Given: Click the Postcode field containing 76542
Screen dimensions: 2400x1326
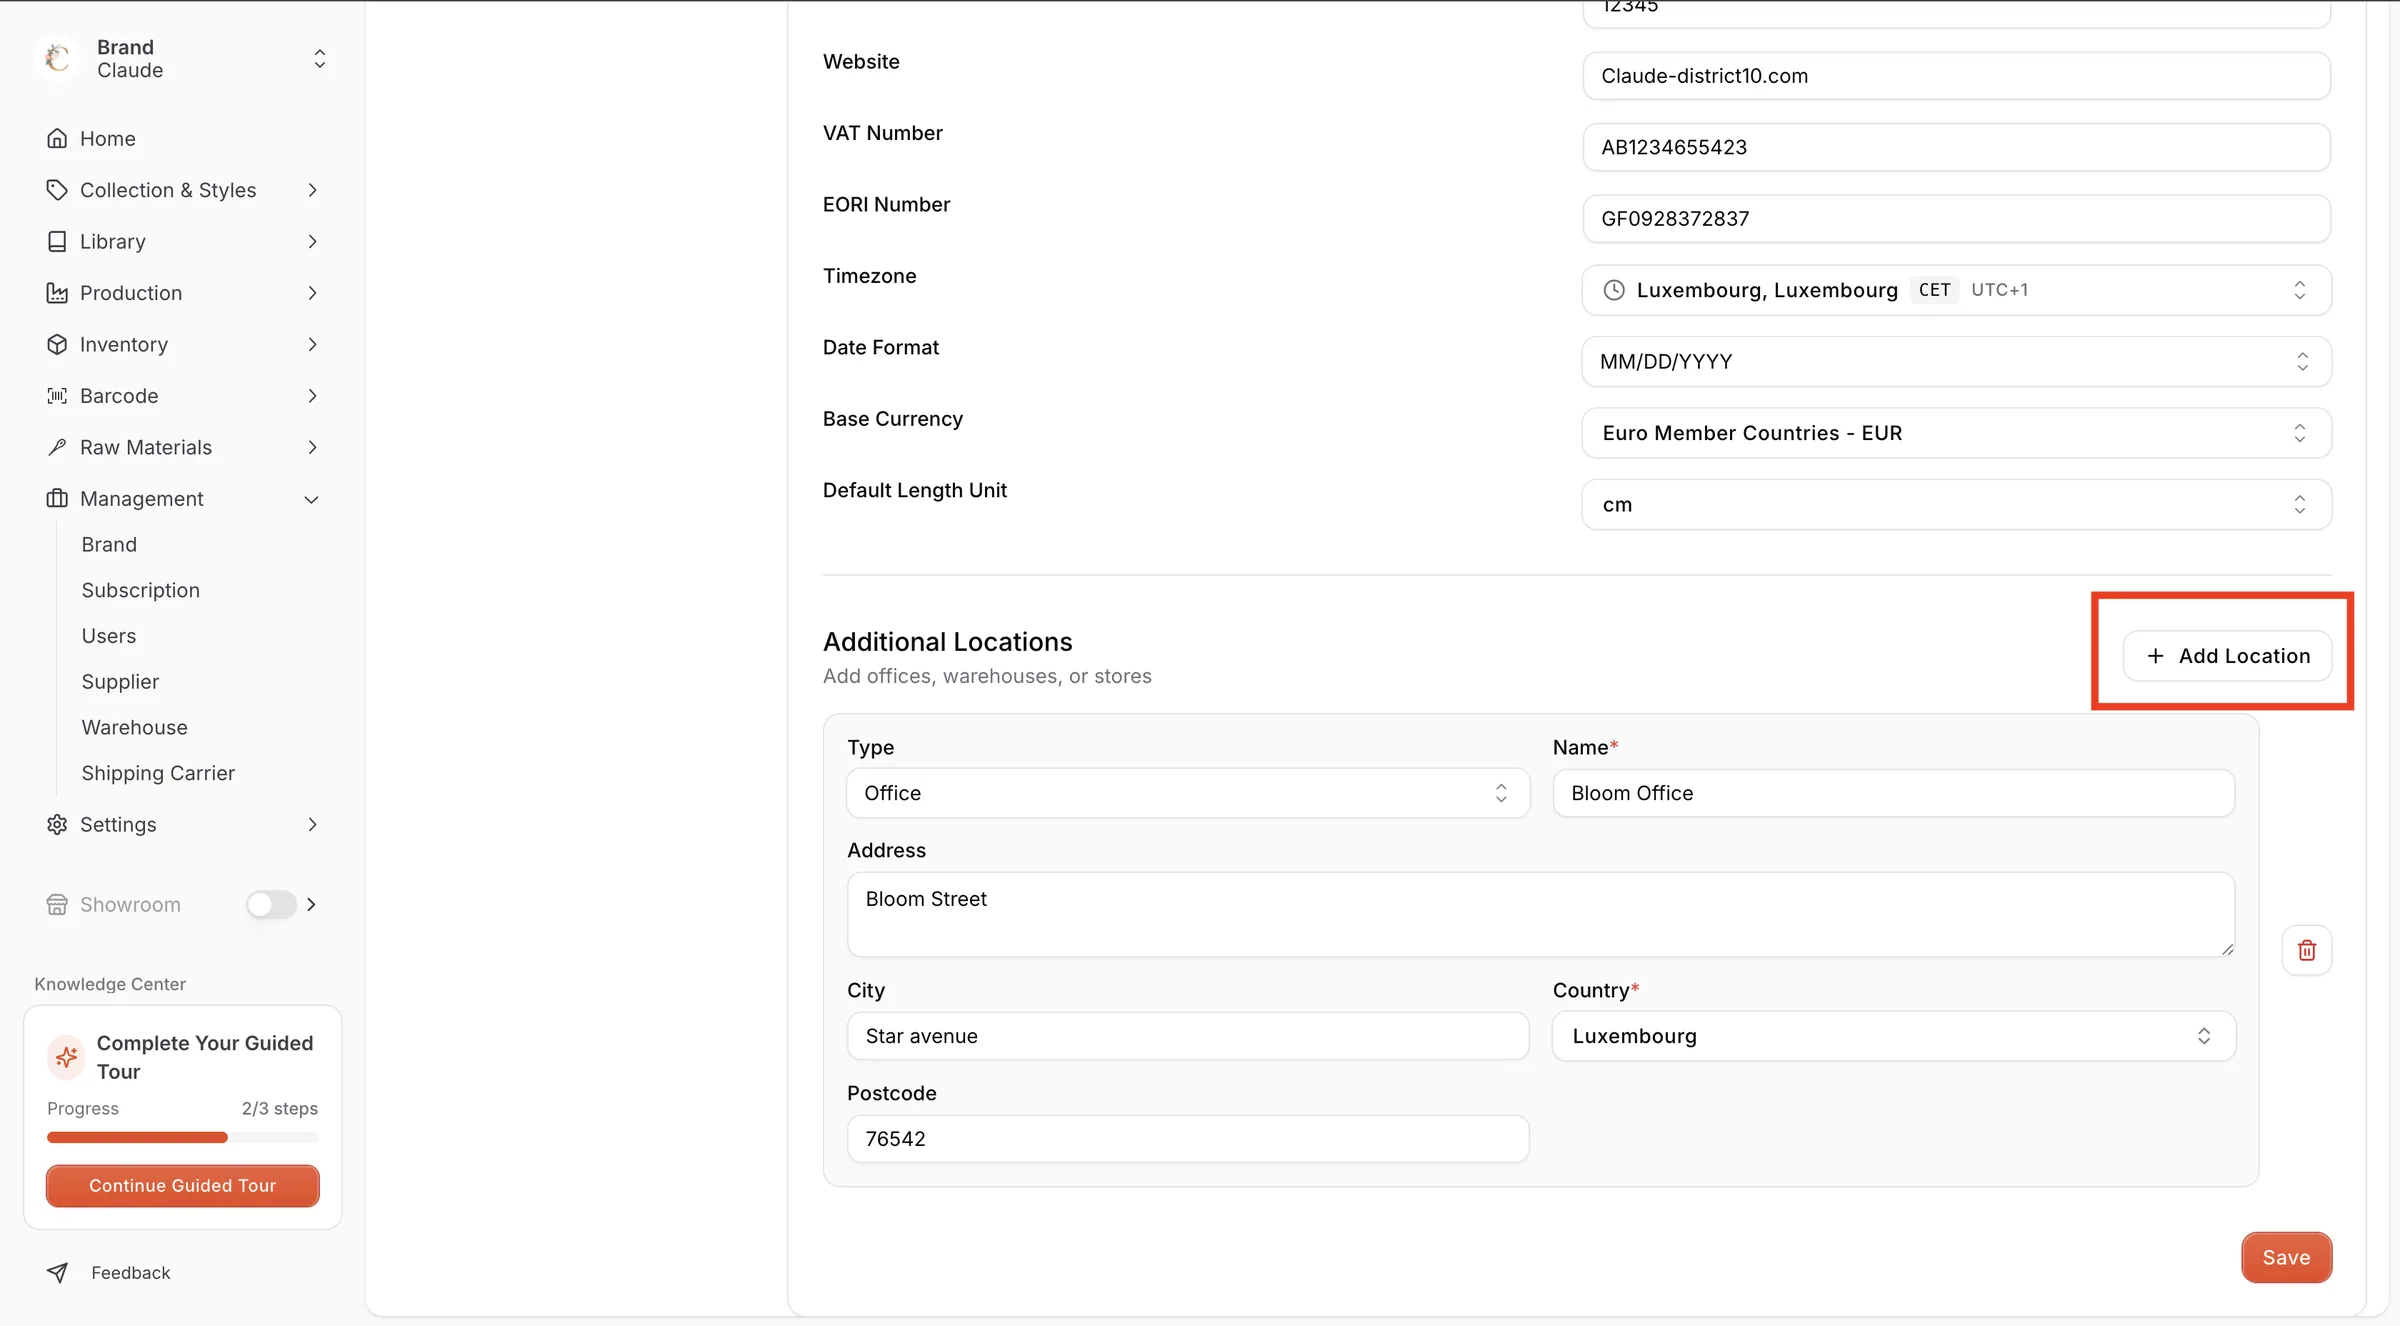Looking at the screenshot, I should point(1188,1139).
